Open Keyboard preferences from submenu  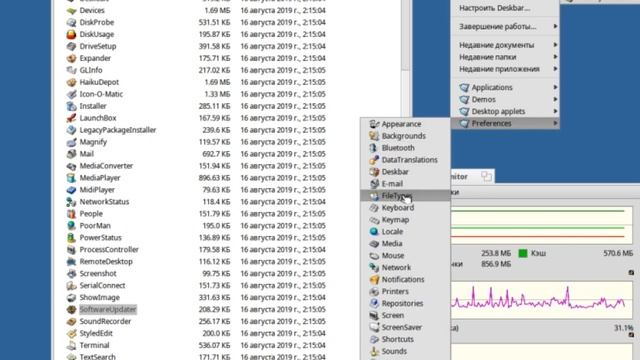tap(405, 208)
